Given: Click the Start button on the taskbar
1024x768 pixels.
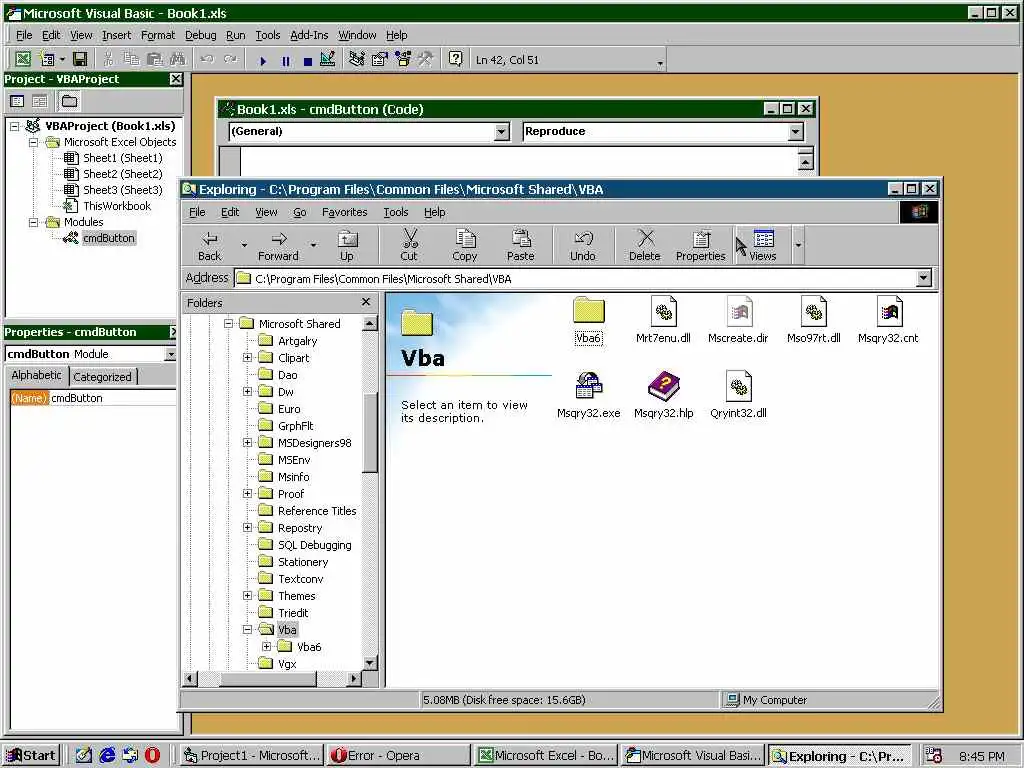Looking at the screenshot, I should tap(31, 756).
